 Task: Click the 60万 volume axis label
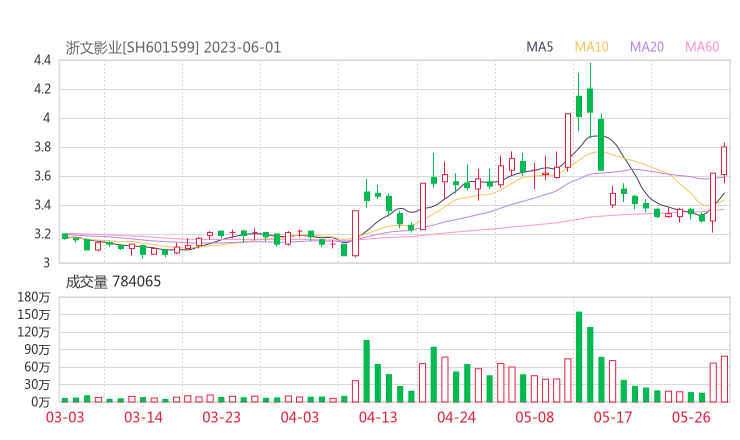(37, 367)
